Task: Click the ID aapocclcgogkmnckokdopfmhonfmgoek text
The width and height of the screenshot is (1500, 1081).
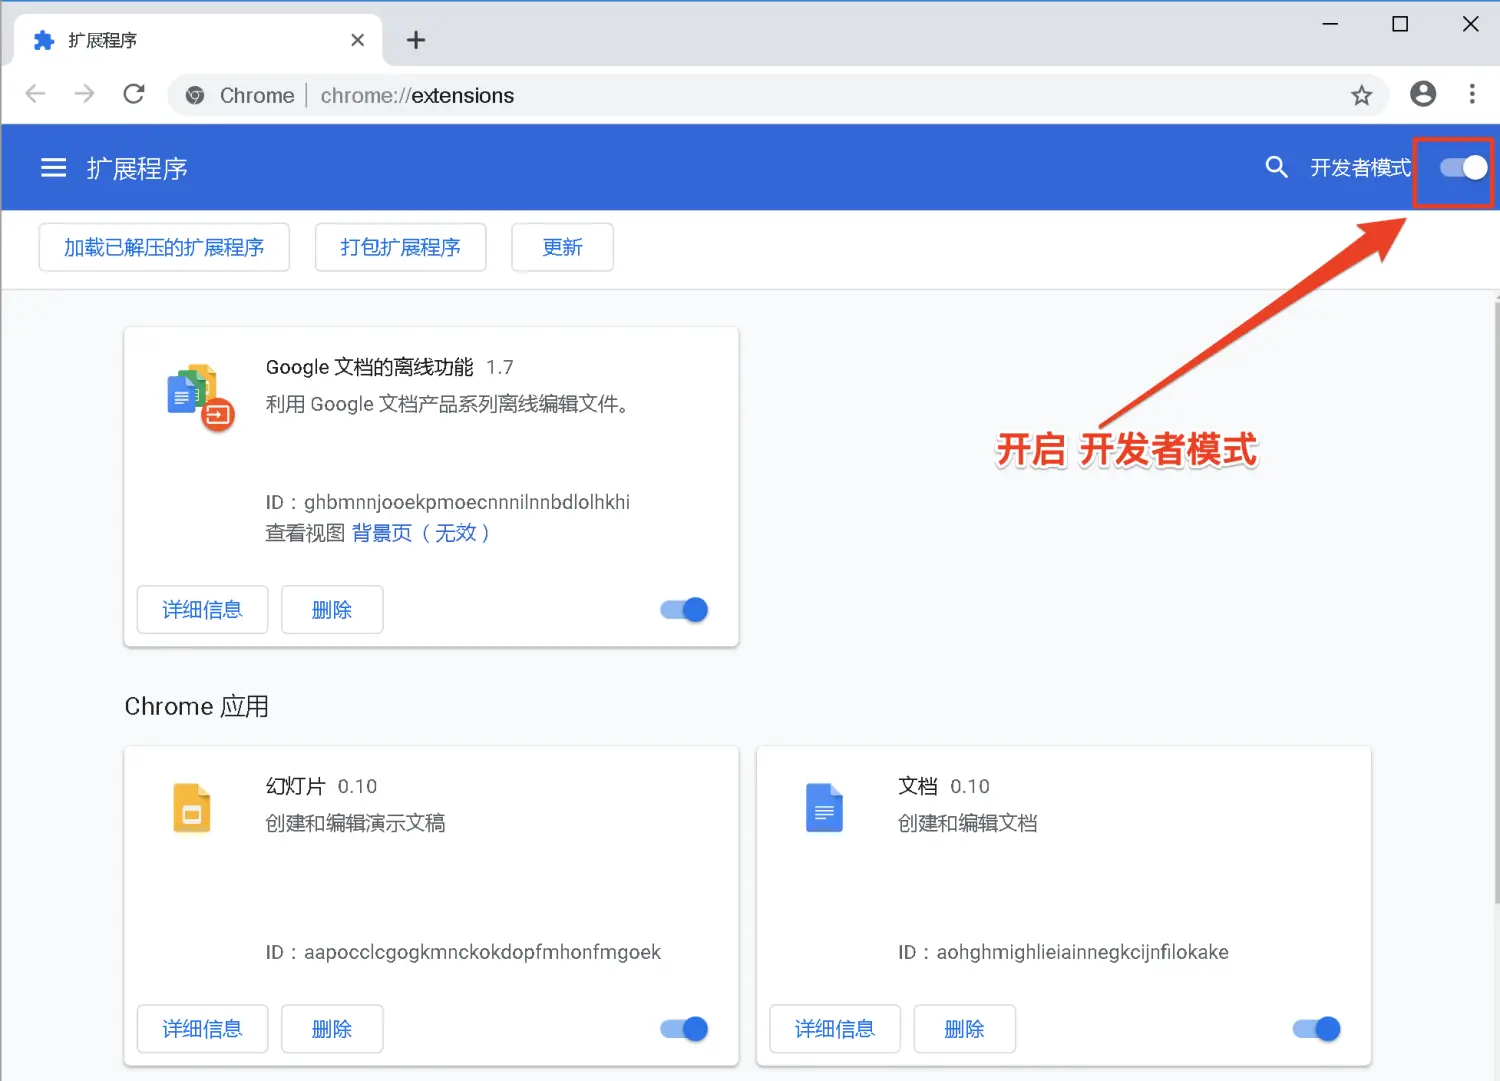Action: (x=463, y=952)
